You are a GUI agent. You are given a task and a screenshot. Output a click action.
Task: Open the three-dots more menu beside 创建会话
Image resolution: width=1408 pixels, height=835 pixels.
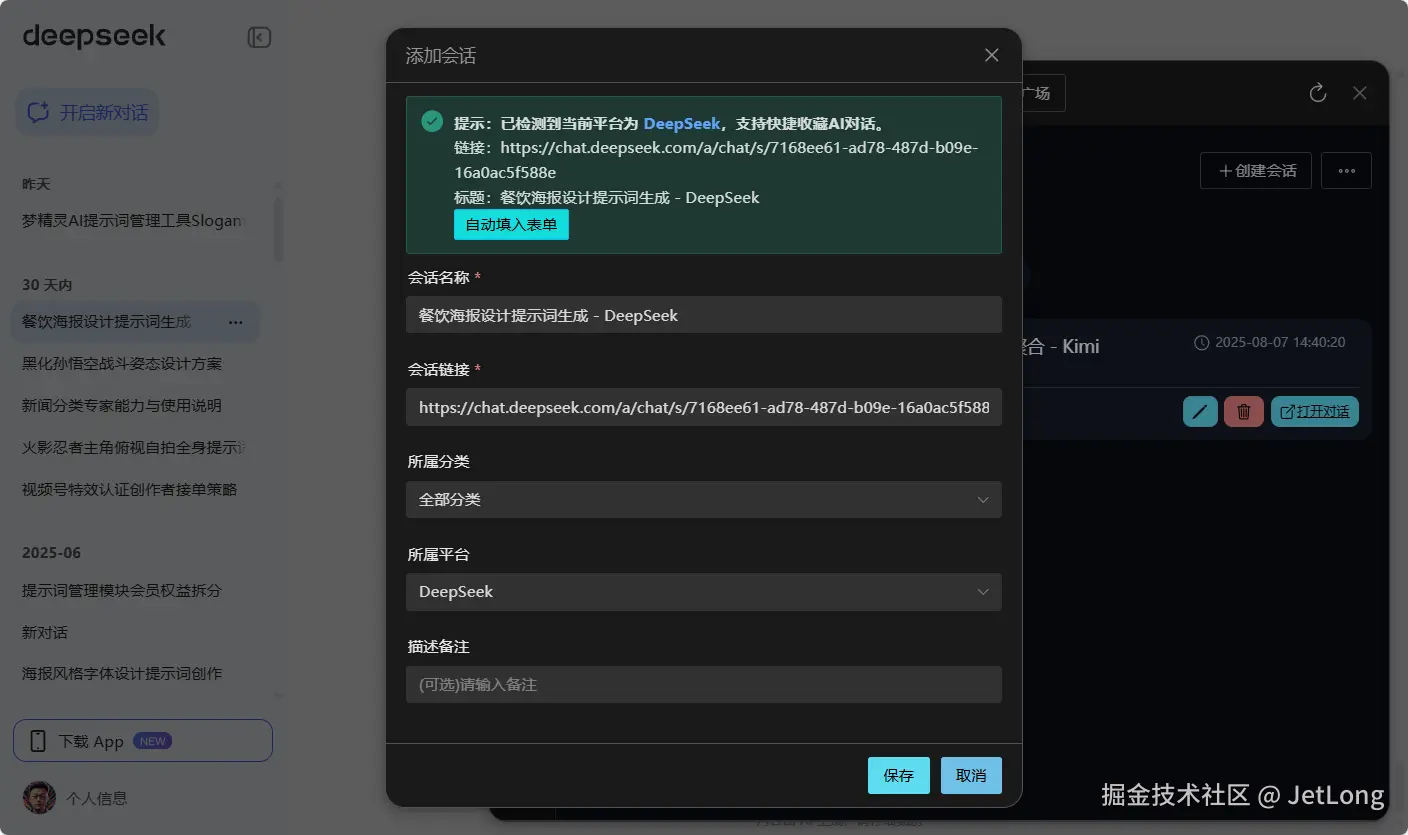[x=1346, y=171]
